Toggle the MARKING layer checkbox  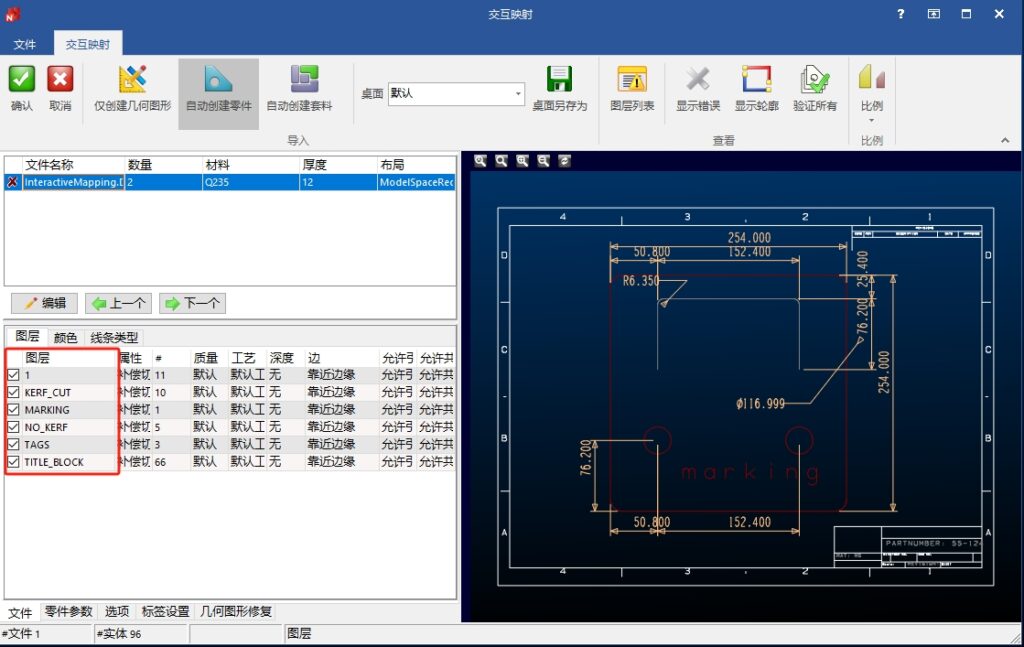pyautogui.click(x=13, y=410)
